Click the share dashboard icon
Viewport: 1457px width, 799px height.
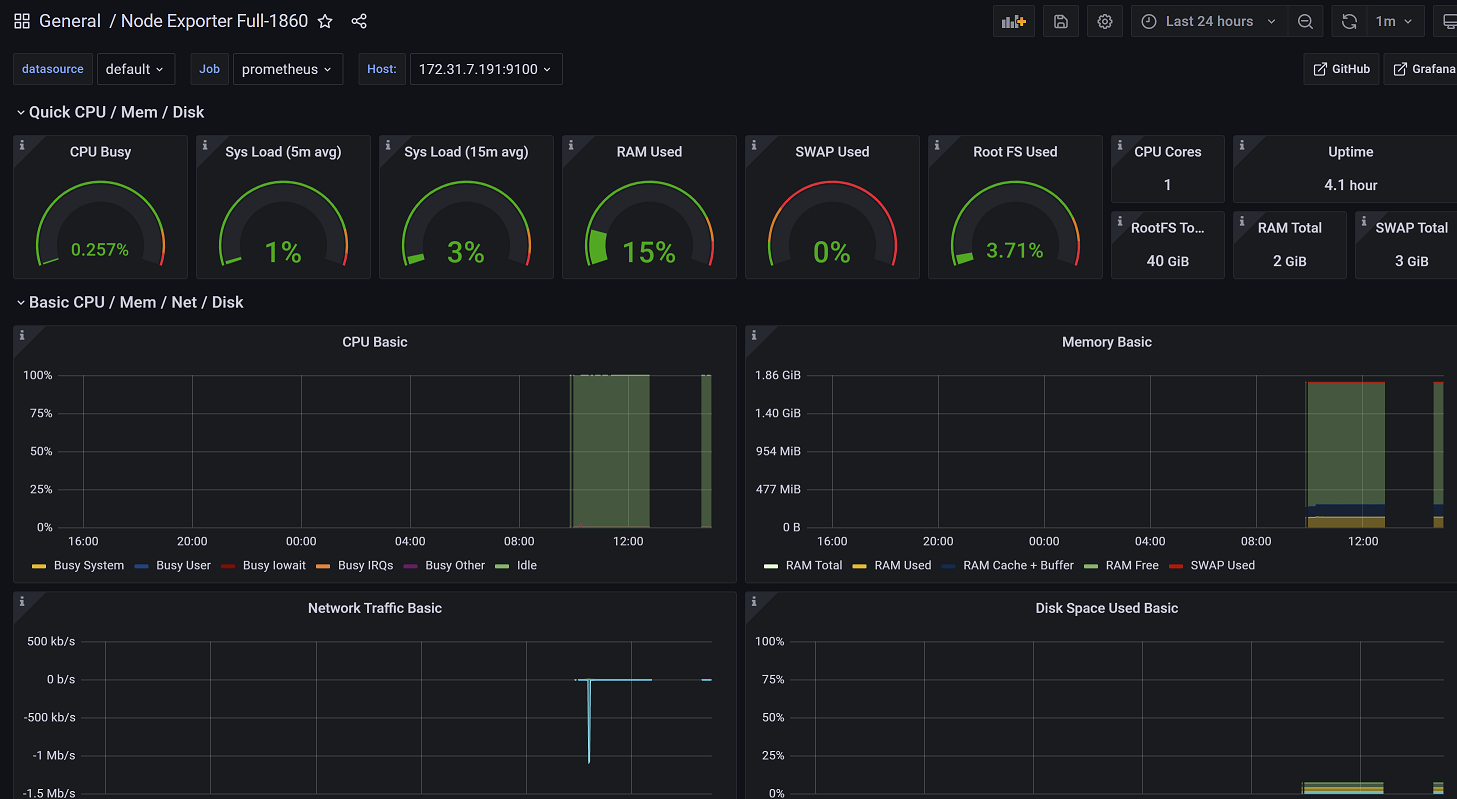pos(359,21)
